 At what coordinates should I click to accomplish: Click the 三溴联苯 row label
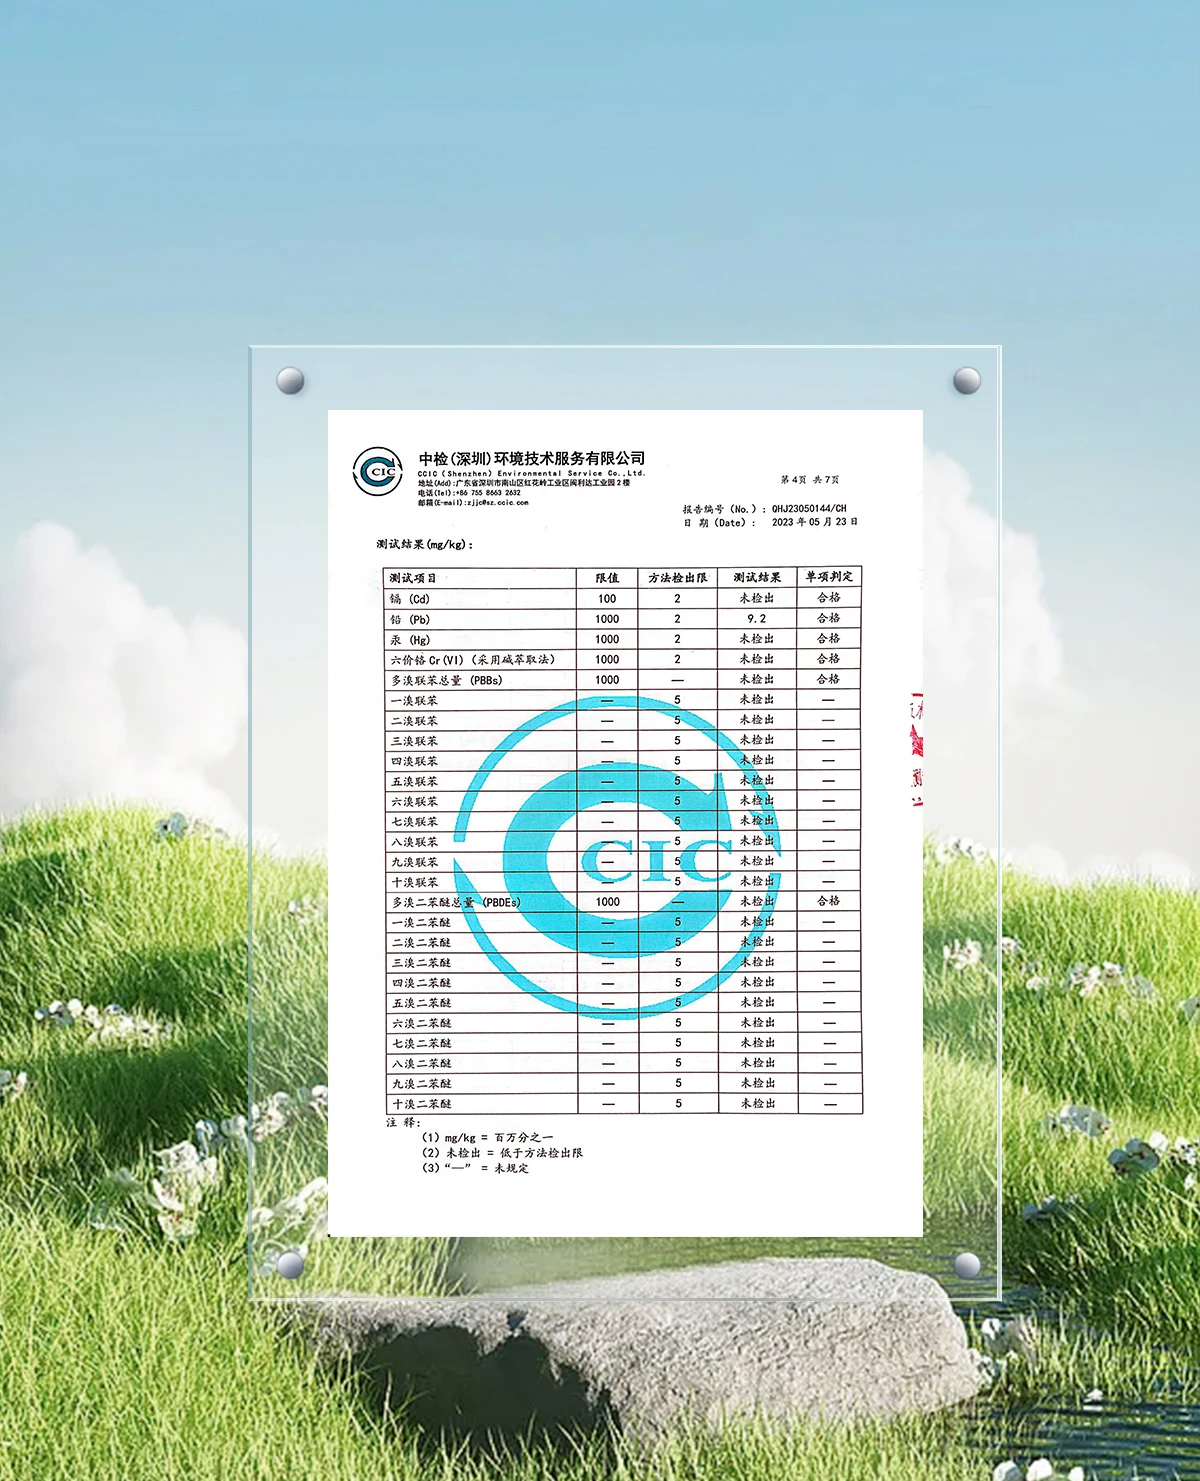[x=414, y=741]
